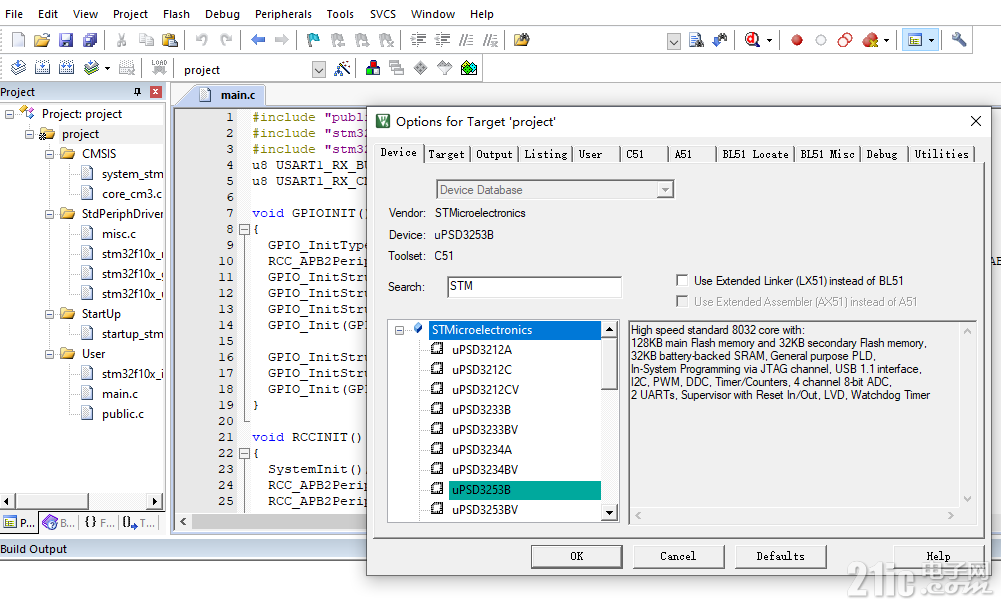Click the device list scroll down arrow
Image resolution: width=1001 pixels, height=604 pixels.
(x=610, y=512)
